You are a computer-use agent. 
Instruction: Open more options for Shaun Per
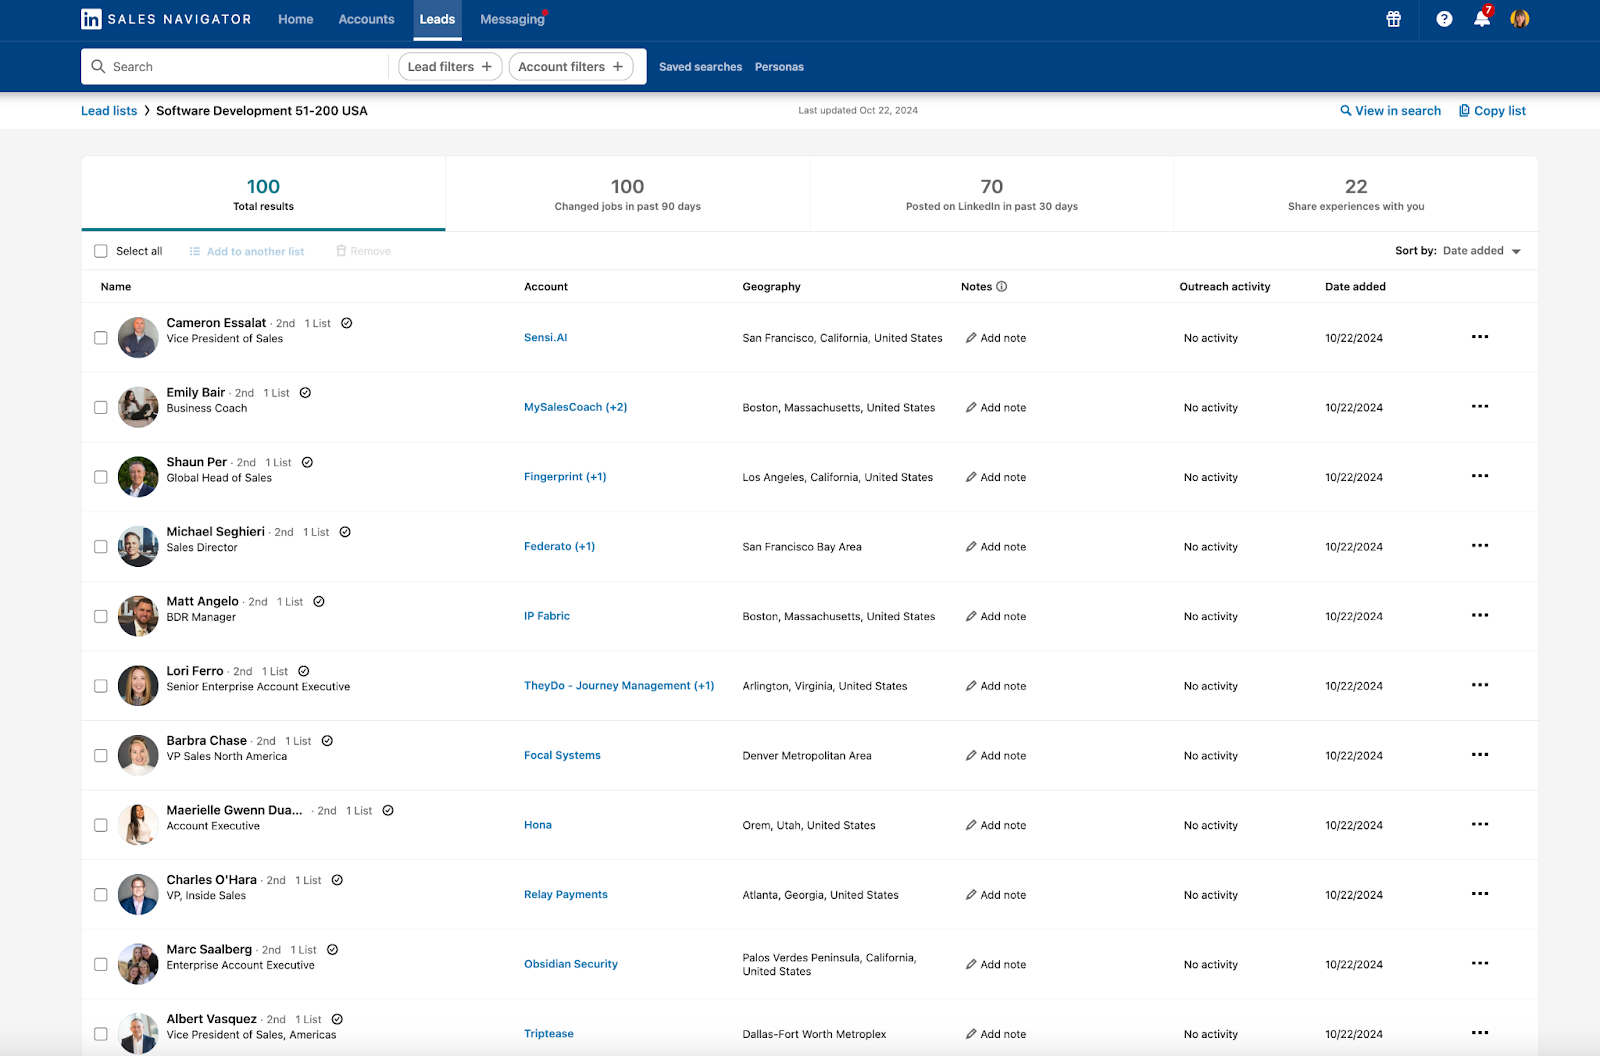click(x=1480, y=476)
